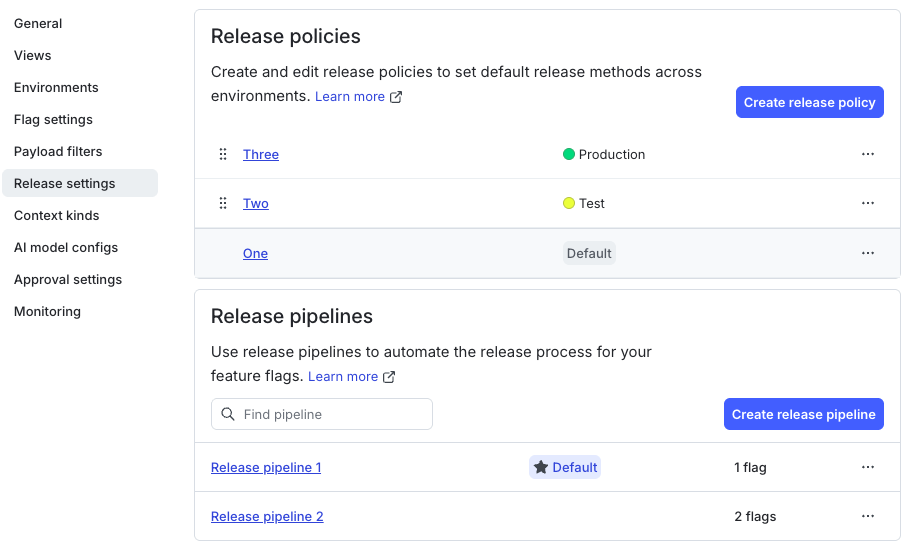Open the overflow menu for policy Two
Viewport: 909px width, 555px height.
coord(867,203)
